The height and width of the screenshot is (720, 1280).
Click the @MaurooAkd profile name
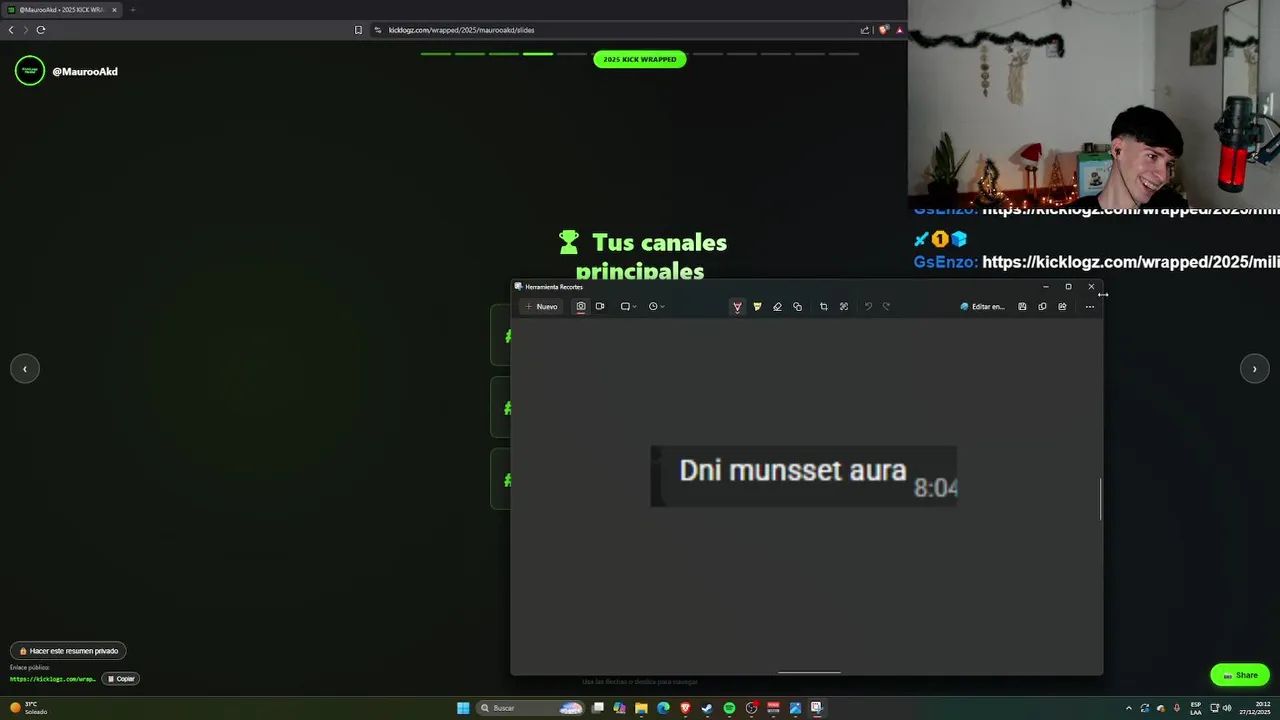[x=85, y=72]
